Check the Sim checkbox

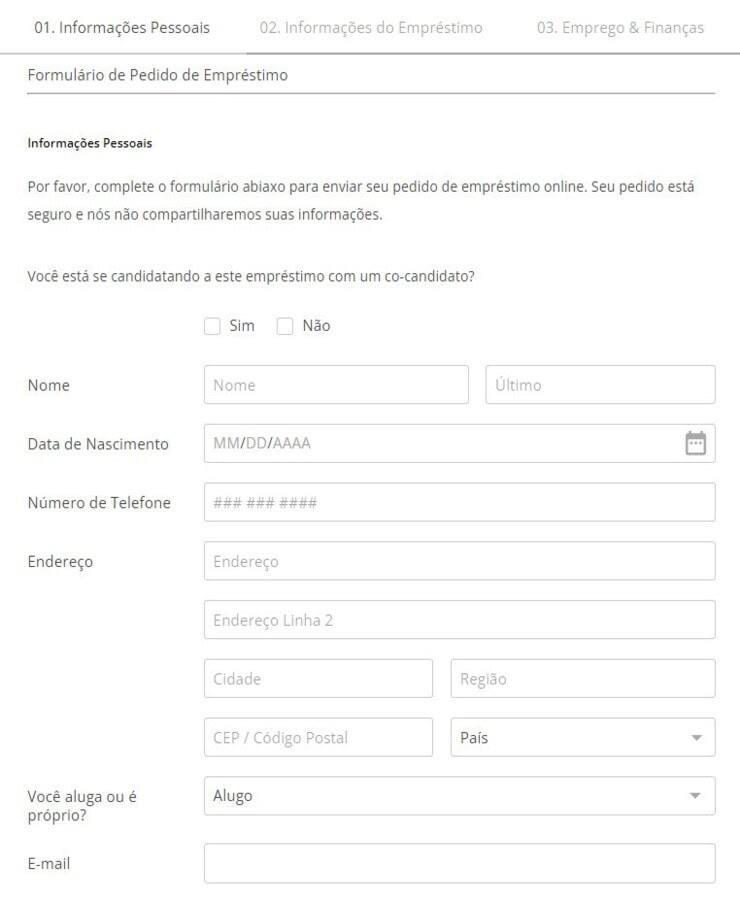coord(212,326)
